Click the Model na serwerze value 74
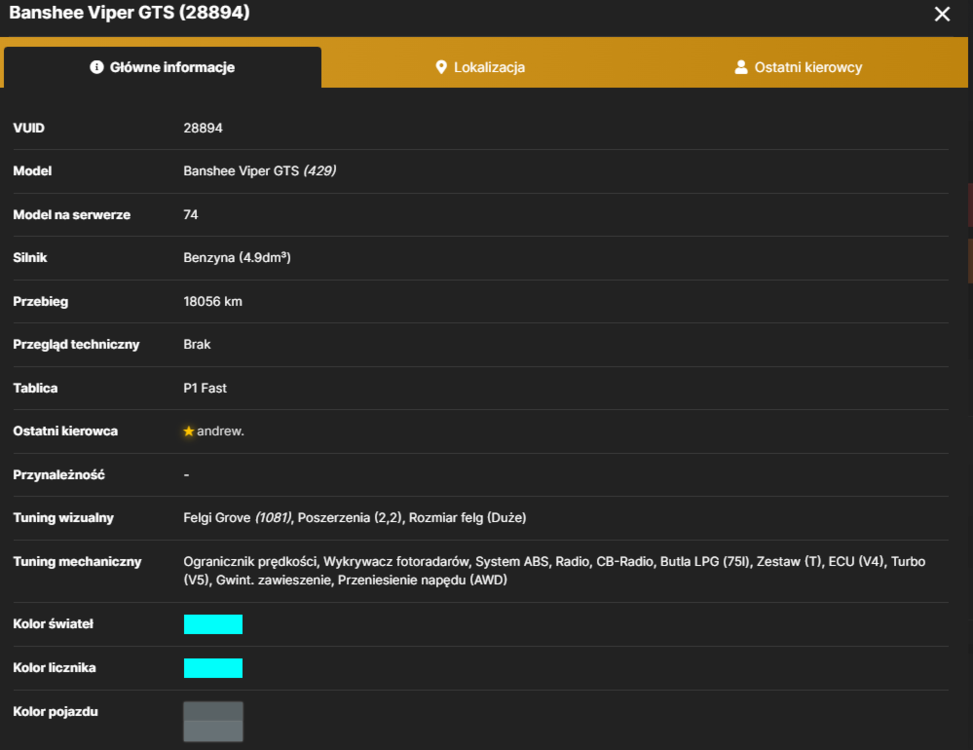The width and height of the screenshot is (973, 750). click(191, 215)
